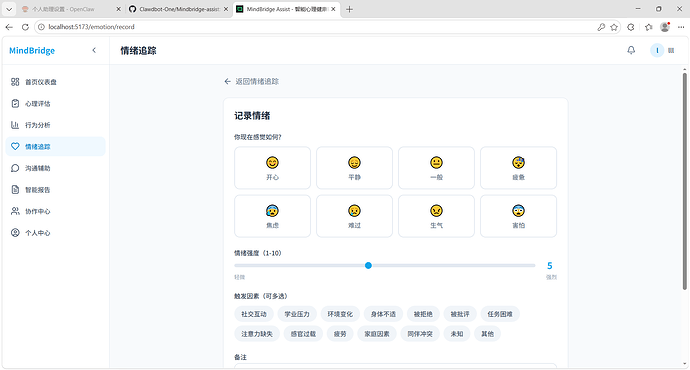Toggle the 身体不适 trigger tag
Viewport: 690px width, 370px height.
(383, 314)
